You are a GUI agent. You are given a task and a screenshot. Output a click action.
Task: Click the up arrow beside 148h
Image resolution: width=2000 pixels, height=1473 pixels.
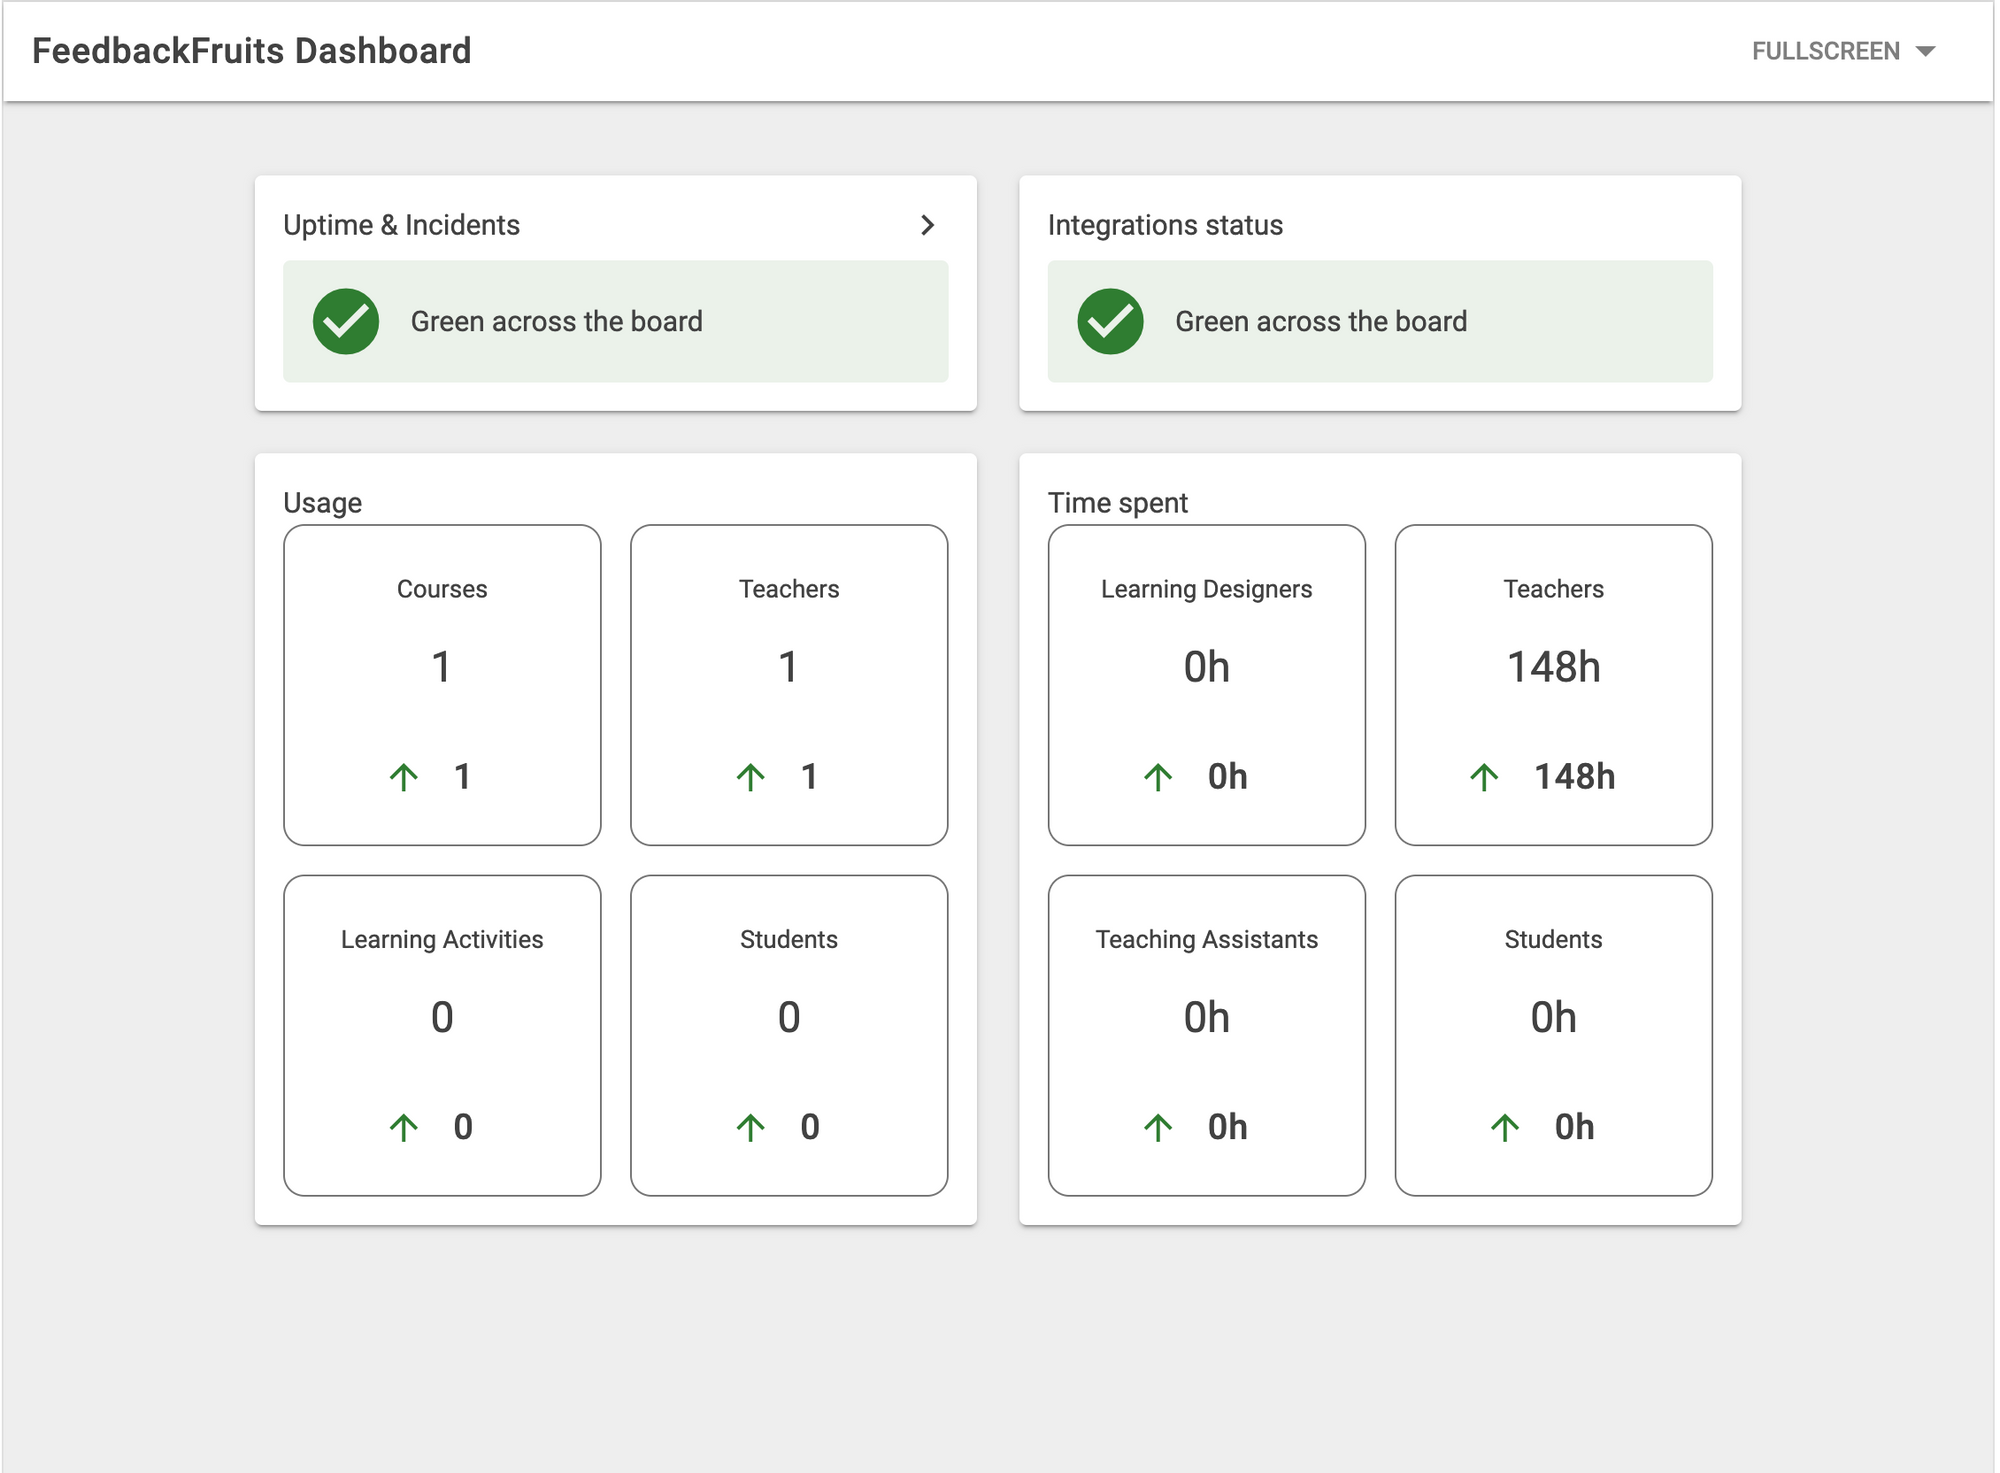[x=1485, y=777]
